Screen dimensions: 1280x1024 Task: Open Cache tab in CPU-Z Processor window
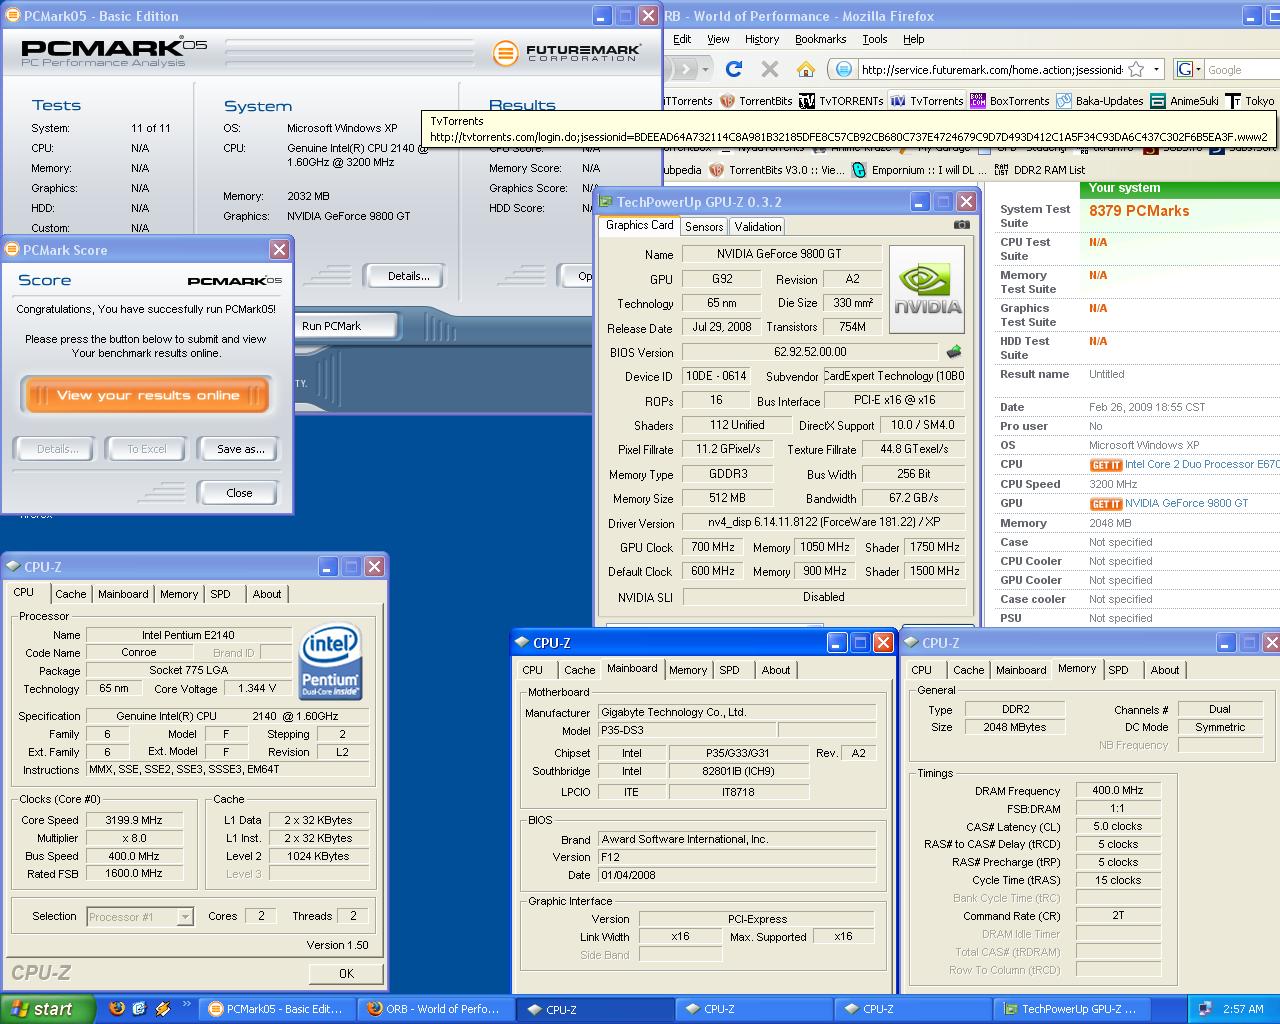point(71,594)
